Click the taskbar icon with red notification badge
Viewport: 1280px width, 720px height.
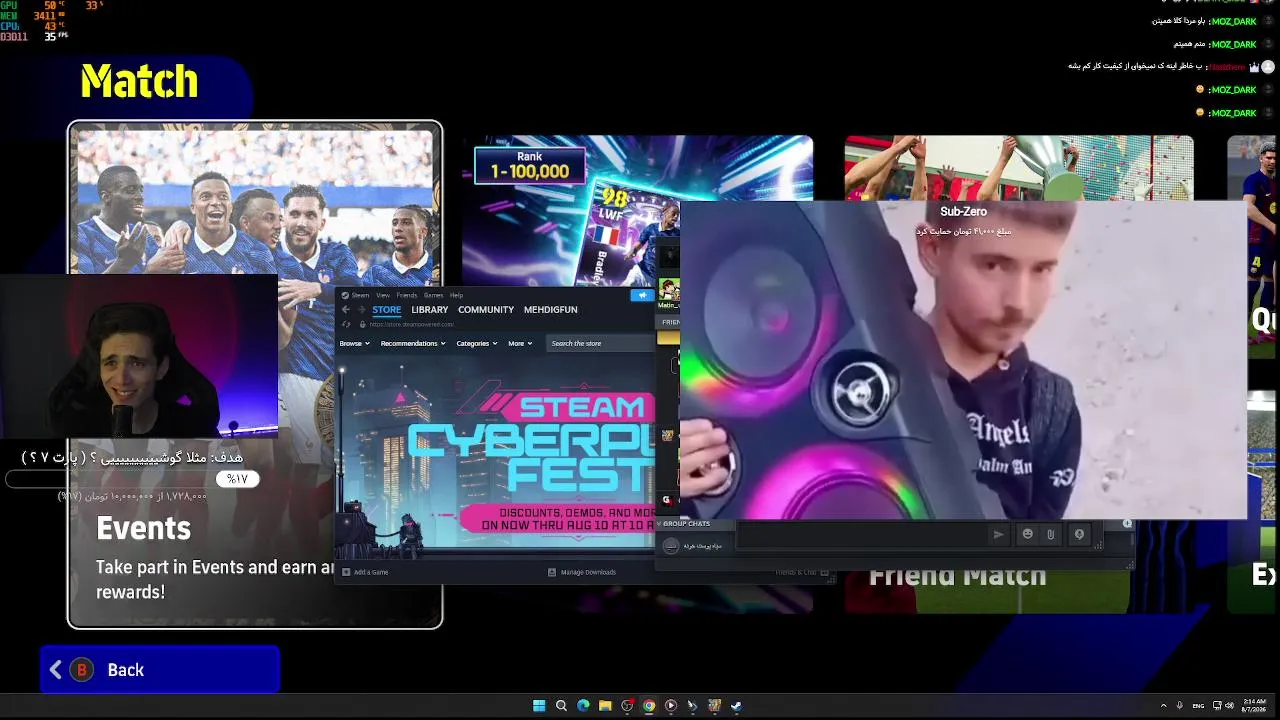[627, 706]
